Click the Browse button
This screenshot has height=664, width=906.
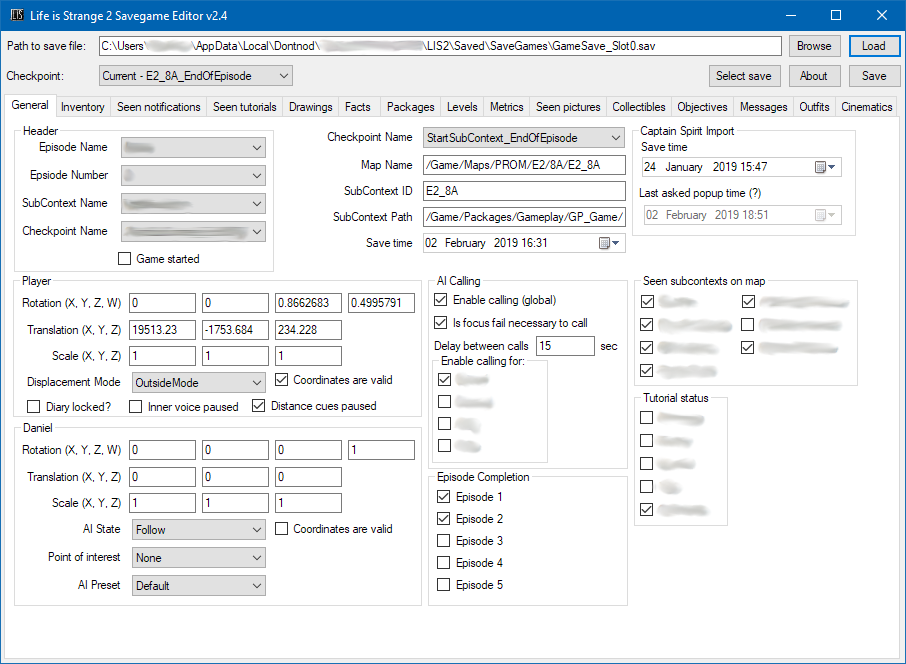(x=814, y=46)
